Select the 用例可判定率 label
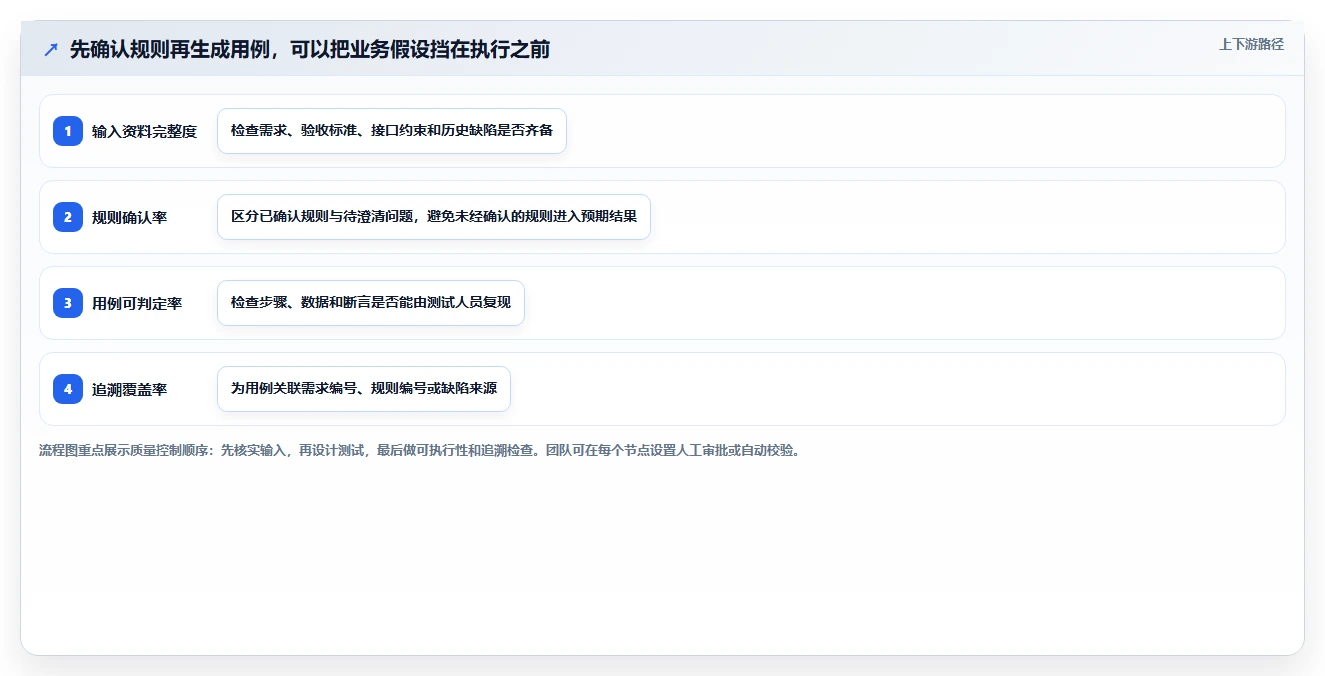Screen dimensions: 1325x676 pyautogui.click(x=137, y=303)
